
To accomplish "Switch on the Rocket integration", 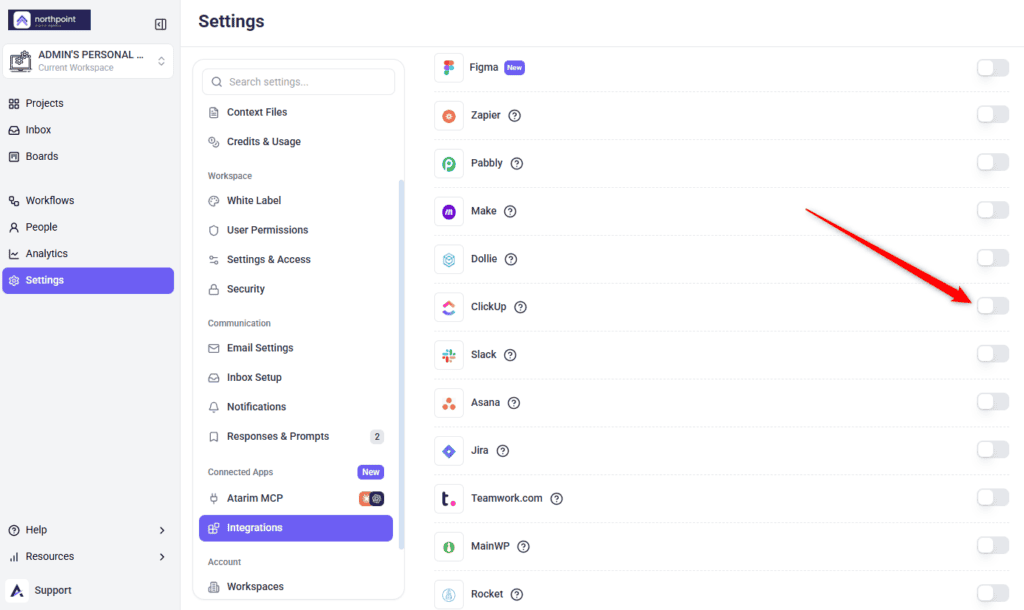I will coord(993,593).
